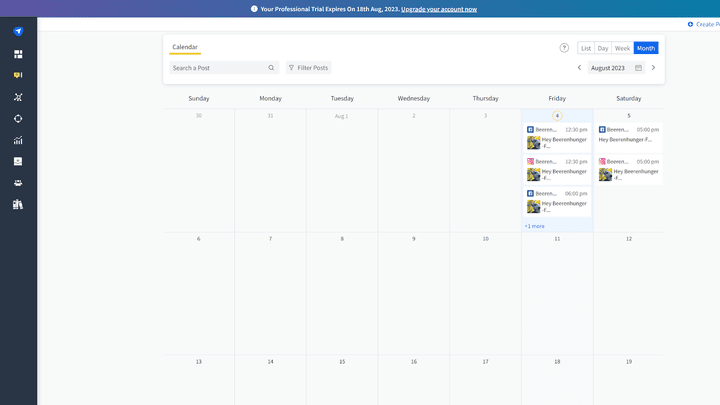Select date 5 on Saturday

[629, 116]
